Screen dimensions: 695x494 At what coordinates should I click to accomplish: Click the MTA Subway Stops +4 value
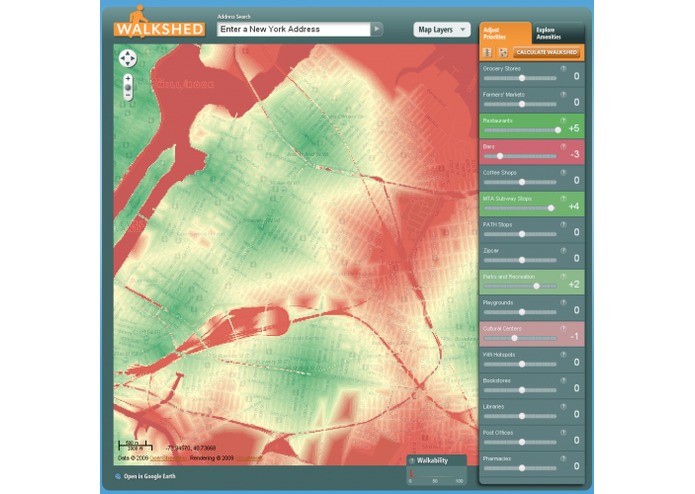click(x=574, y=206)
